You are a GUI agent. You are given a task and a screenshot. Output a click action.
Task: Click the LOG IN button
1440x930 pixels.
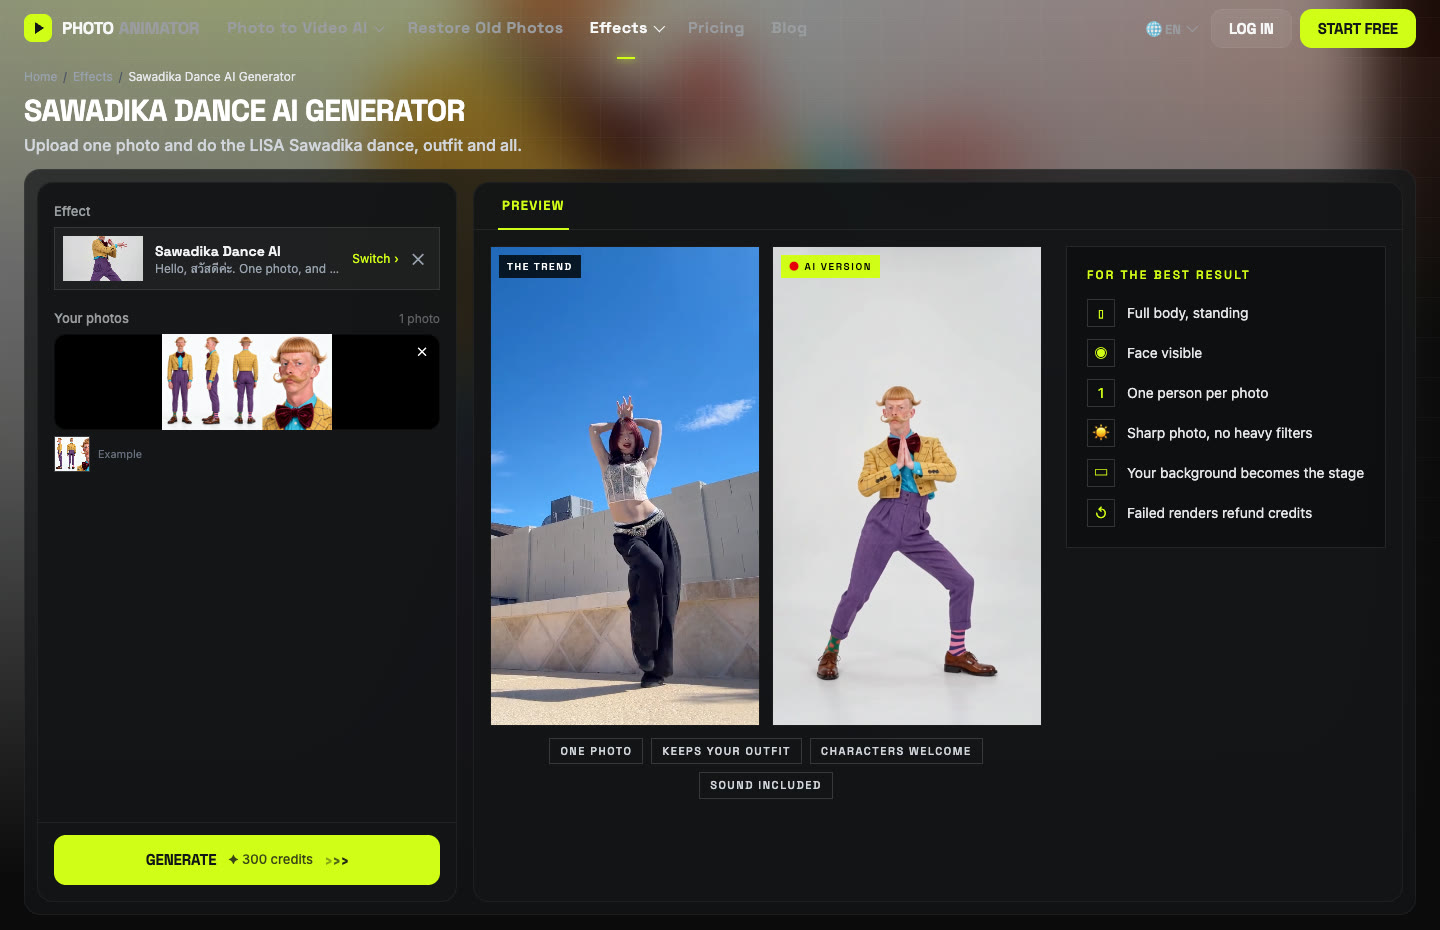coord(1251,29)
